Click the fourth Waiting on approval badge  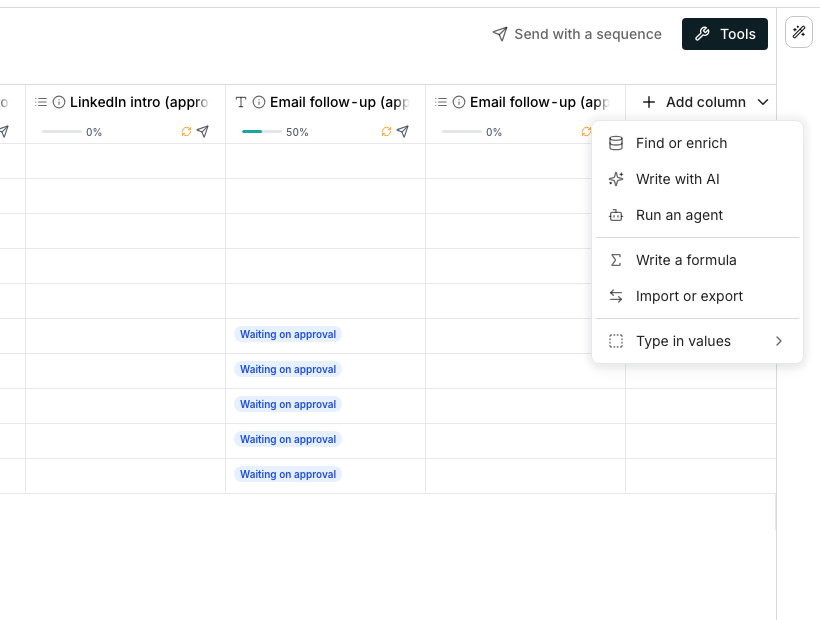288,439
